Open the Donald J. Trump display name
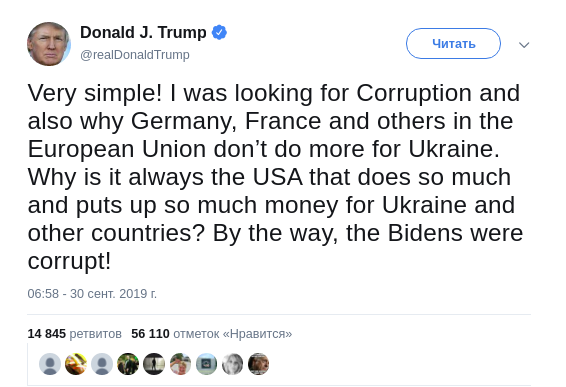Screen dimensions: 566x387 point(143,32)
